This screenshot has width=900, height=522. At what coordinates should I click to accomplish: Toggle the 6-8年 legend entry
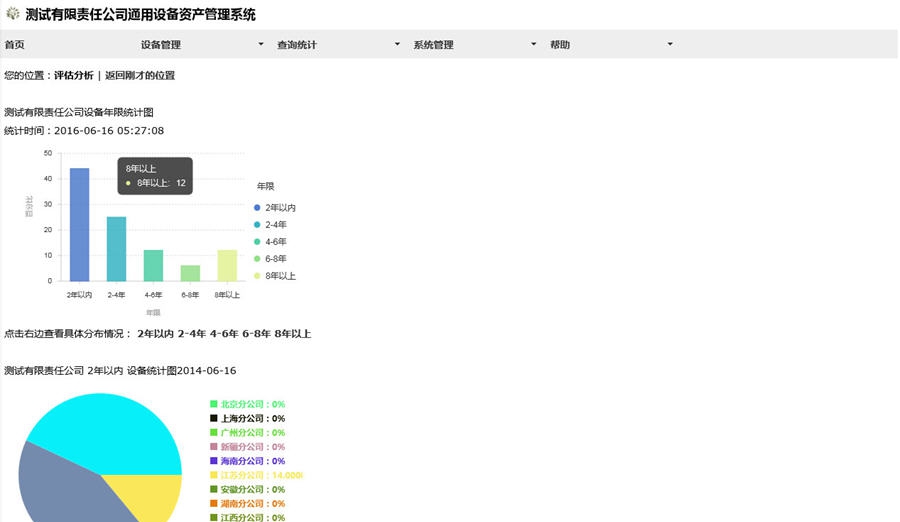point(270,258)
